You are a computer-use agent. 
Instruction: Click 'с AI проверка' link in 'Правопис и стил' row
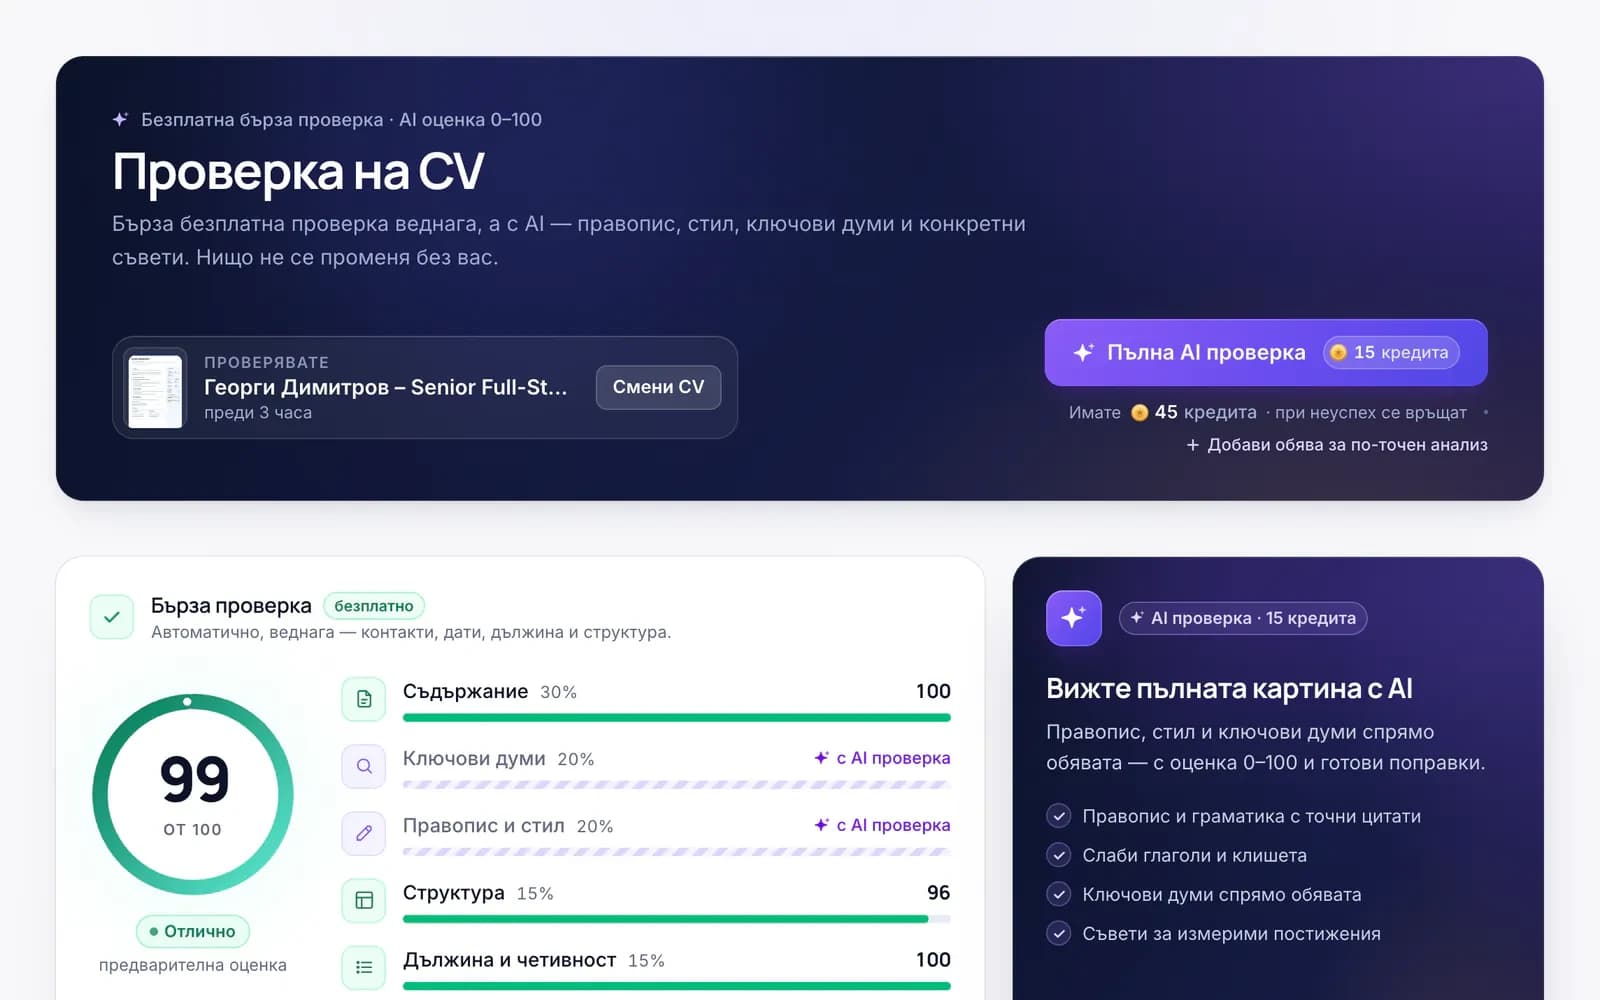tap(882, 825)
